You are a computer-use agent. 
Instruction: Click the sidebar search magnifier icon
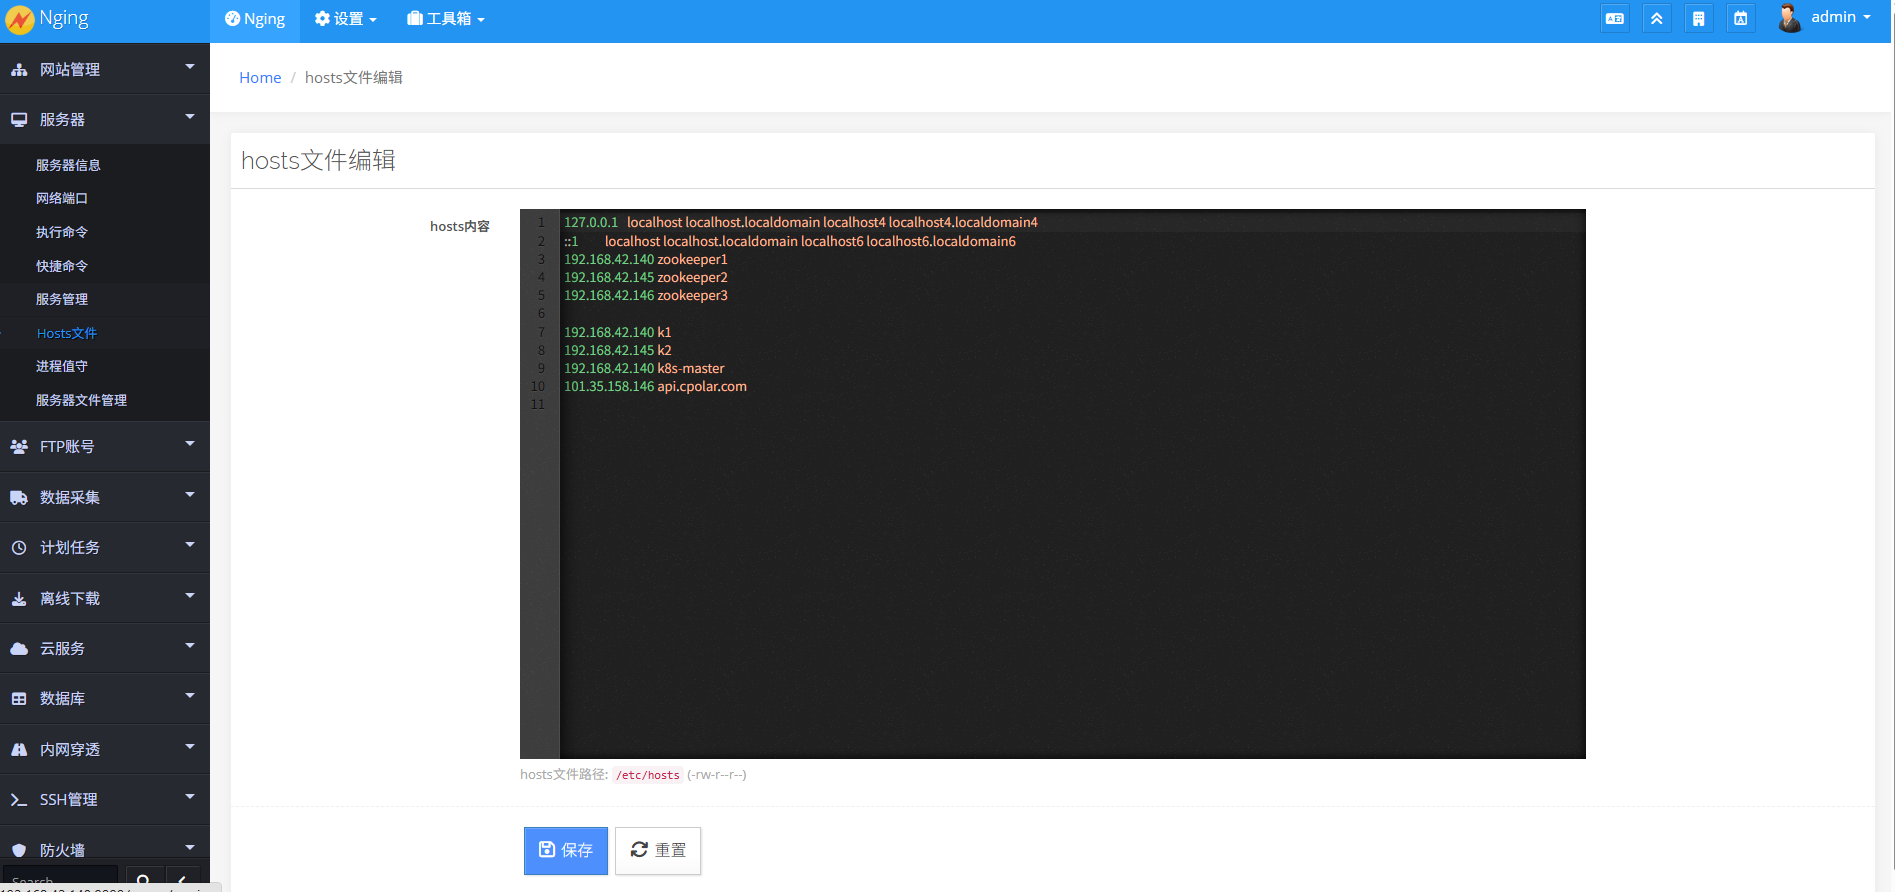point(143,880)
